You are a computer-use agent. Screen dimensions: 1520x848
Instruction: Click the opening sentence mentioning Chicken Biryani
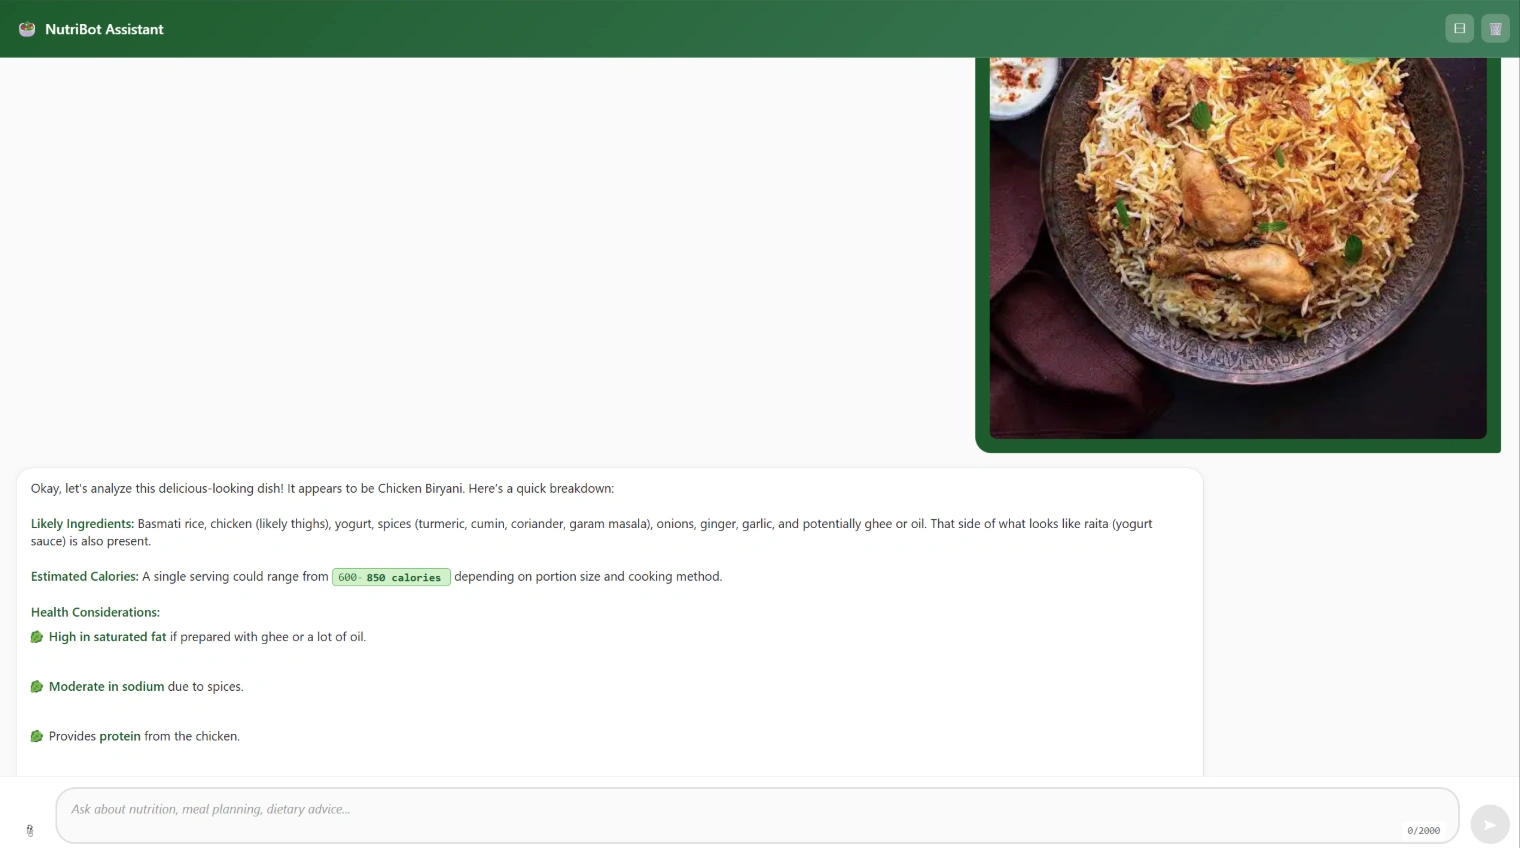[x=322, y=489]
